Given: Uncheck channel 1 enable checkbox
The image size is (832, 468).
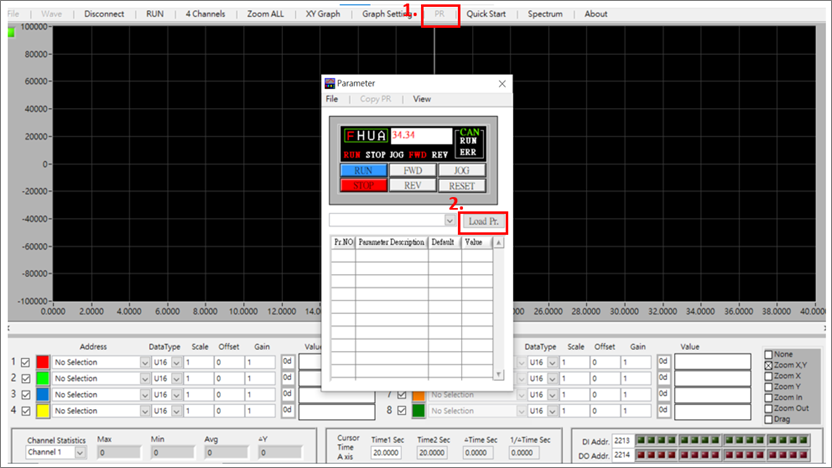Looking at the screenshot, I should click(25, 362).
